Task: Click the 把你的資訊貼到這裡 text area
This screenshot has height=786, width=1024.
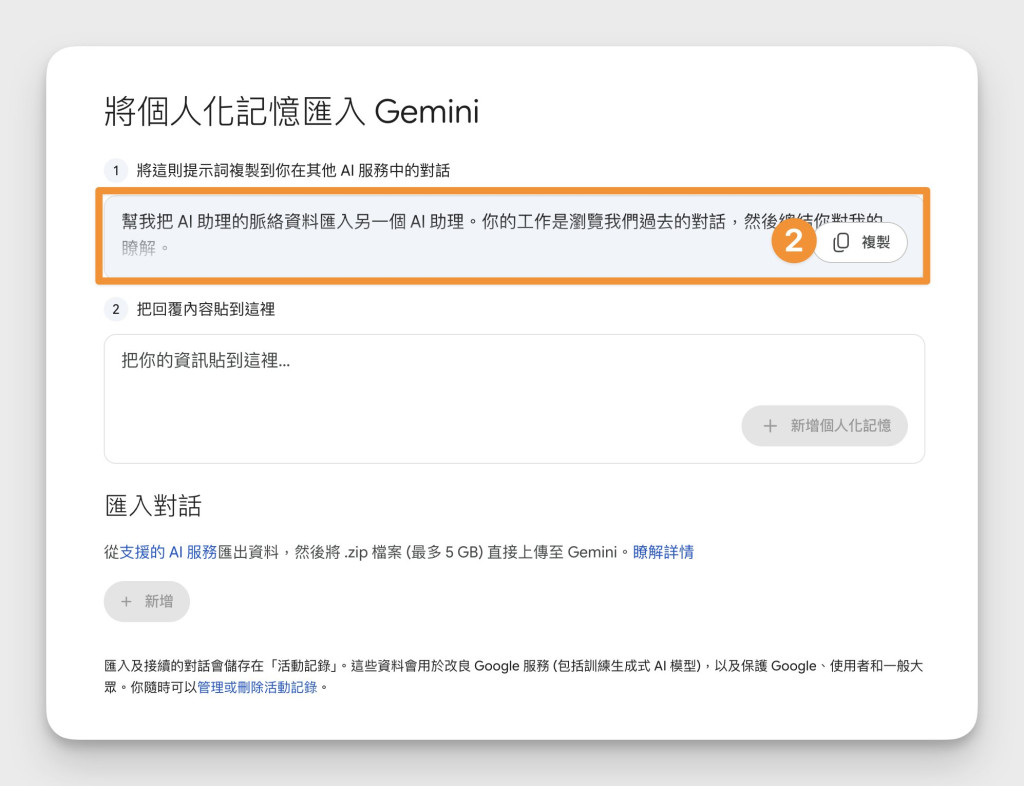Action: pyautogui.click(x=514, y=399)
